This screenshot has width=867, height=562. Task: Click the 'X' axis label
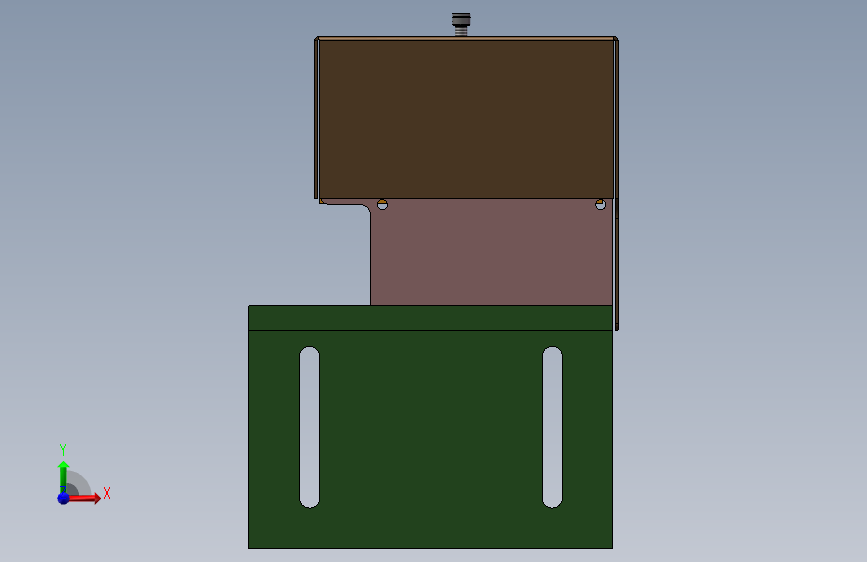107,493
